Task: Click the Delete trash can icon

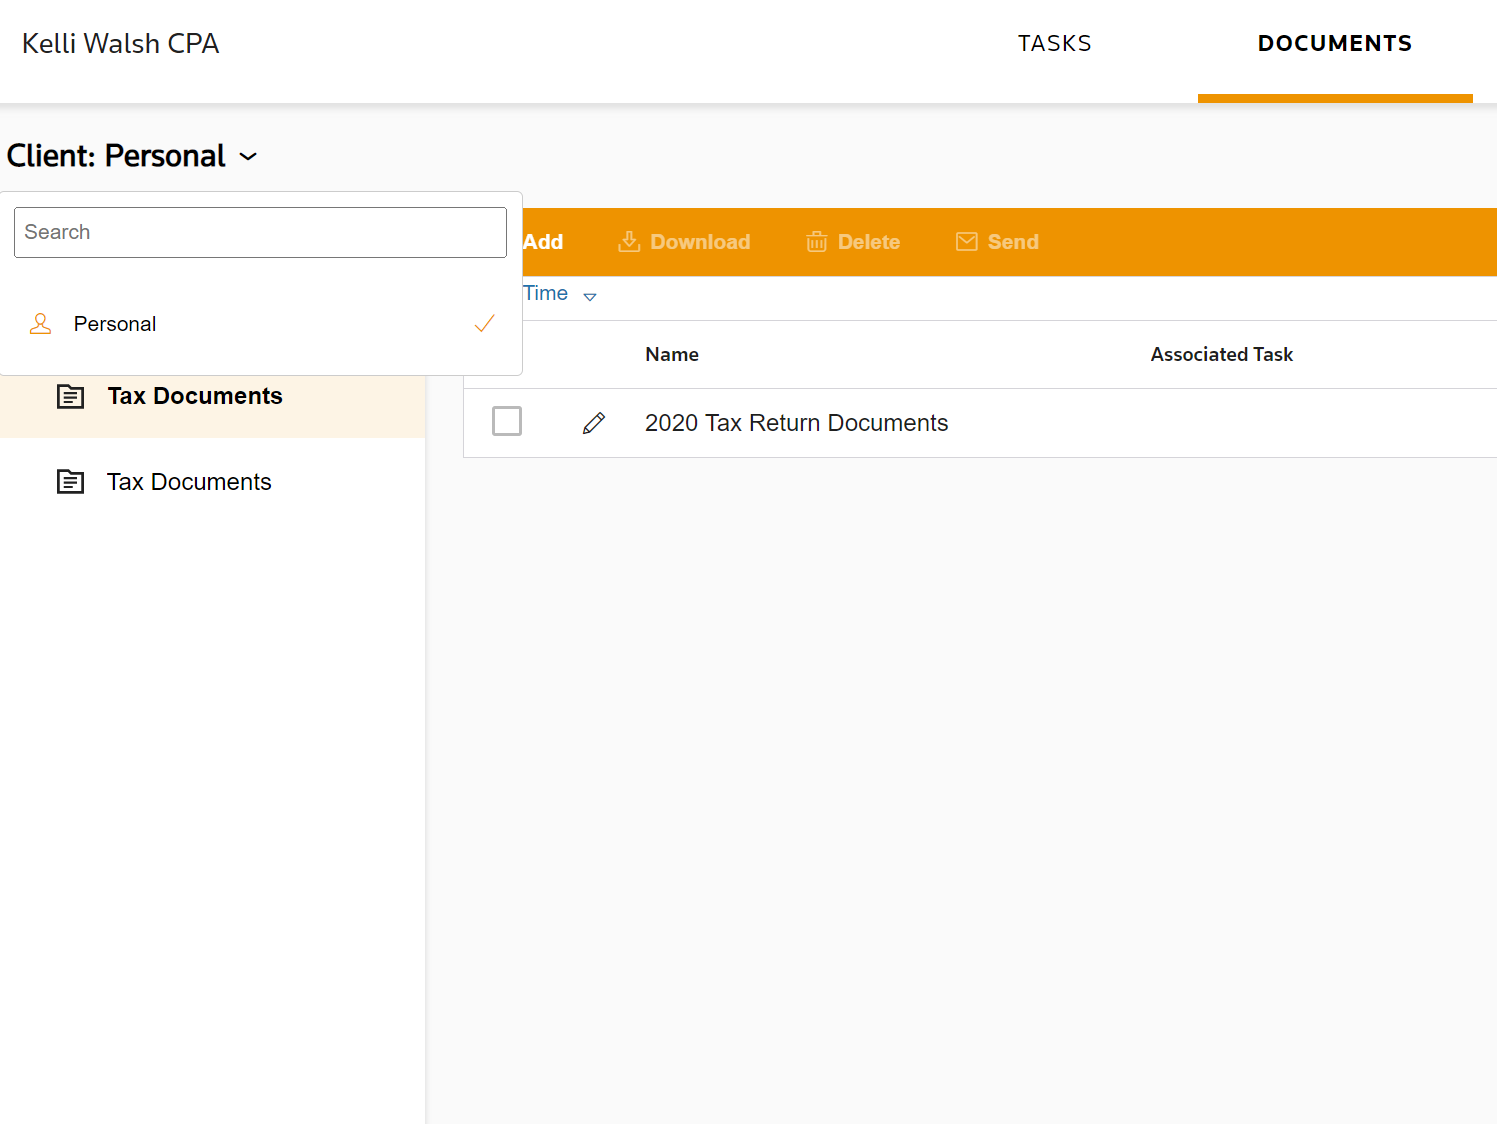Action: [817, 242]
